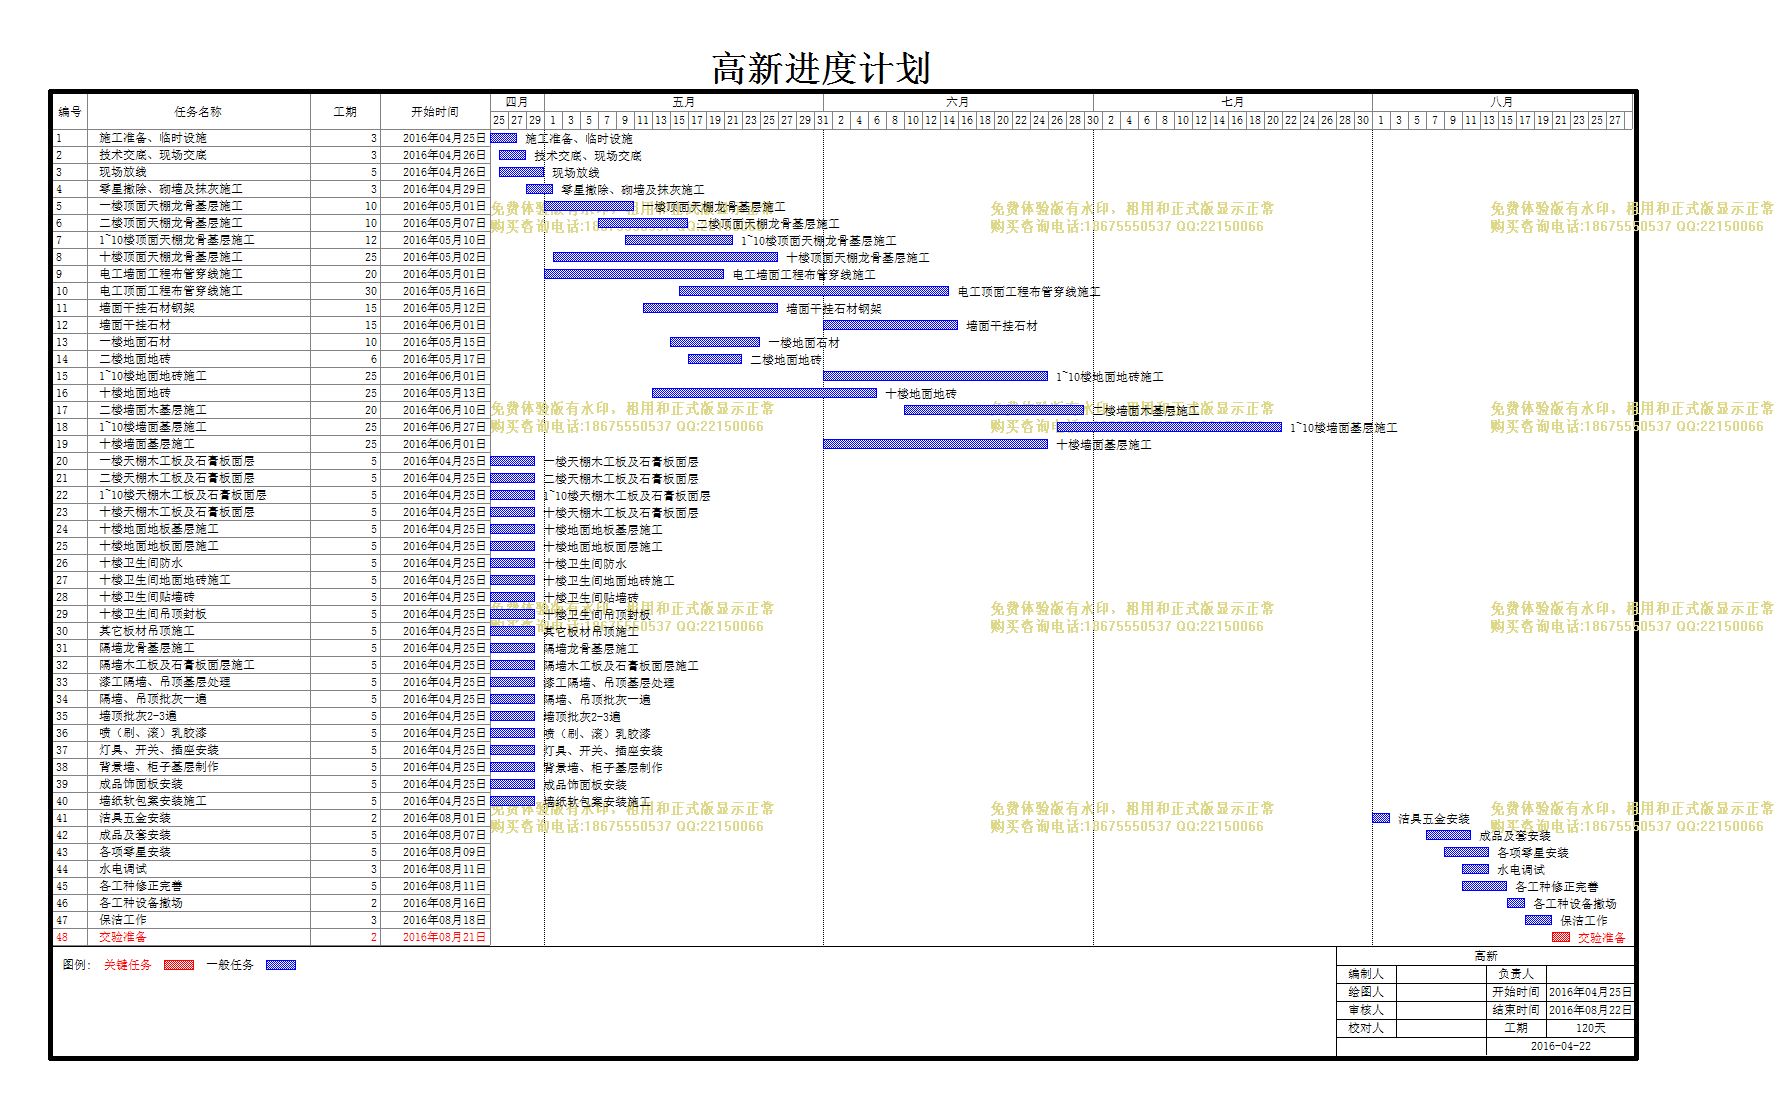Select the Gantt bar for 1~10楼顶面天棚龙骨基层施工
The image size is (1774, 1107).
click(679, 240)
